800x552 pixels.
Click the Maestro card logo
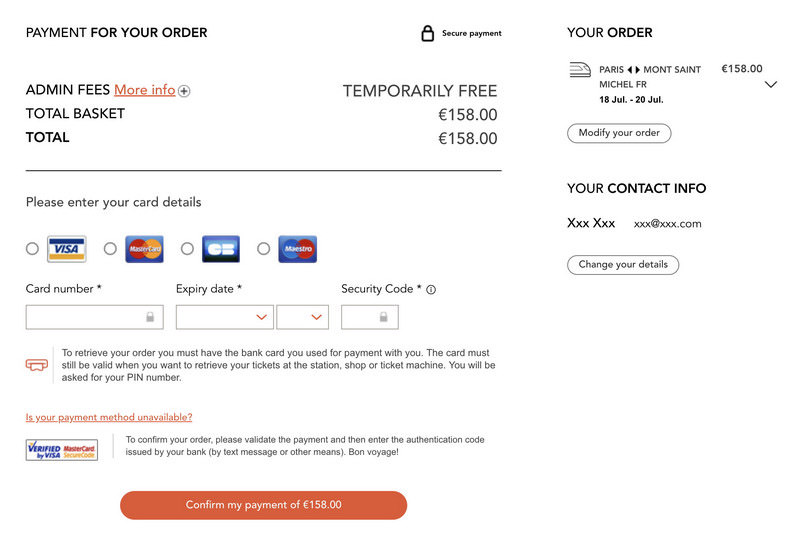coord(297,249)
